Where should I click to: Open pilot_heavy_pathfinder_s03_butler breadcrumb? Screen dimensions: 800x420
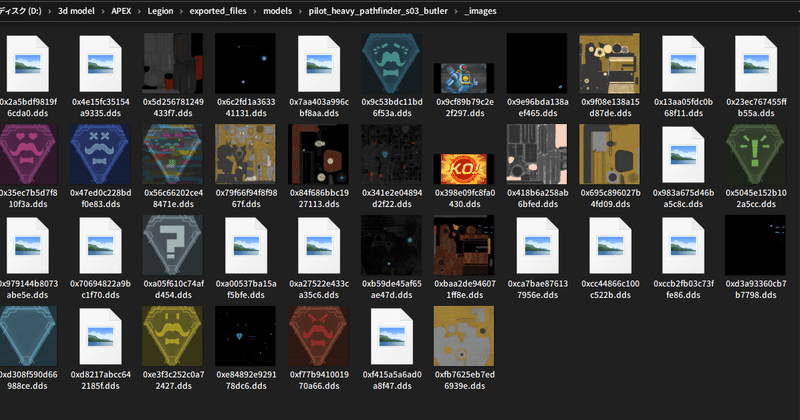point(378,11)
